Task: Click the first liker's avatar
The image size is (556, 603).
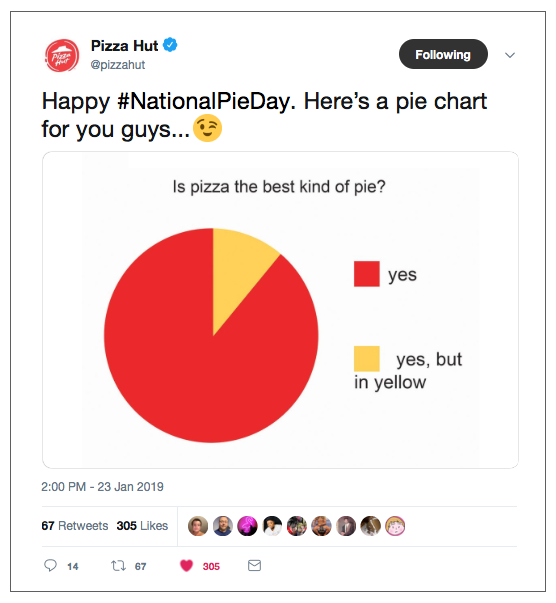Action: click(x=198, y=526)
